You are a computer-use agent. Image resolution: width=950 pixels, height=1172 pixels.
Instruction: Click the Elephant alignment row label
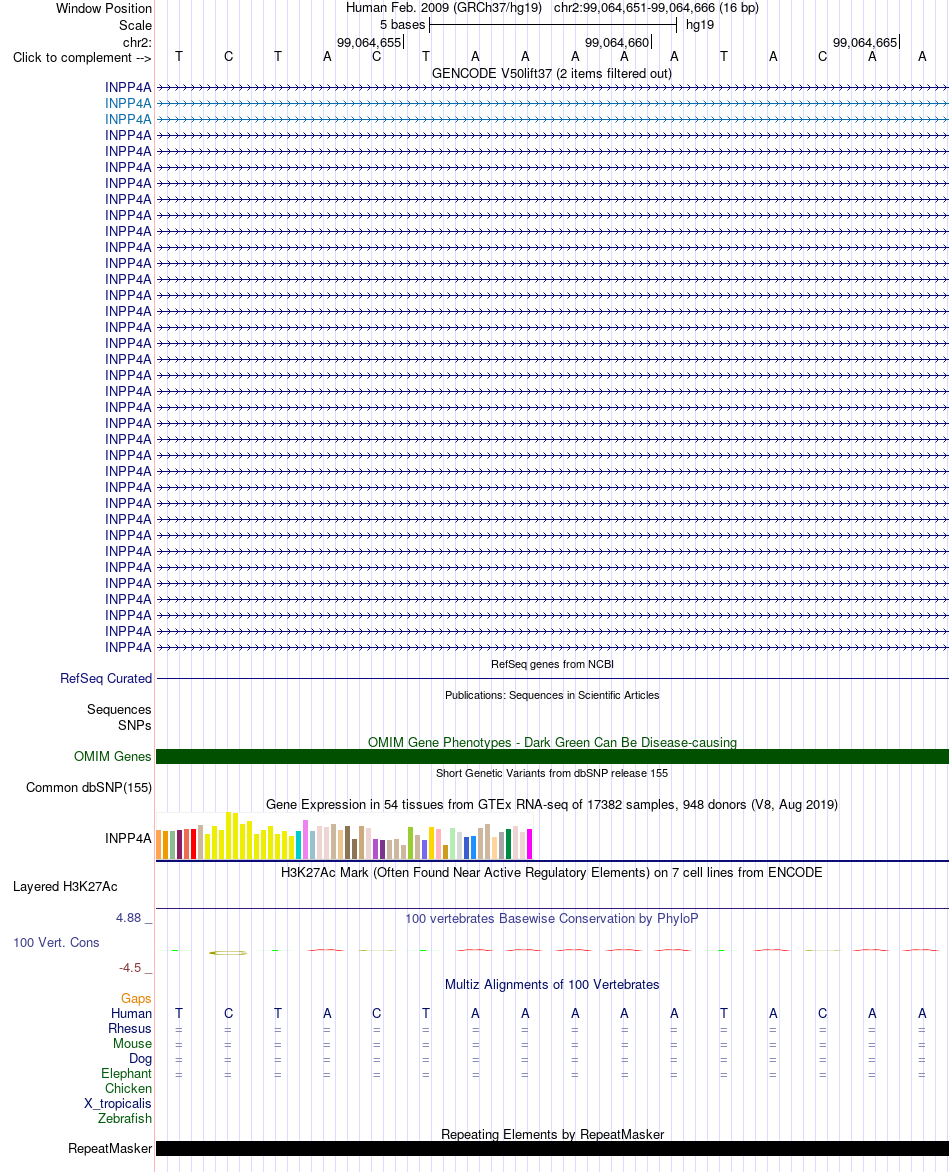tap(126, 1073)
